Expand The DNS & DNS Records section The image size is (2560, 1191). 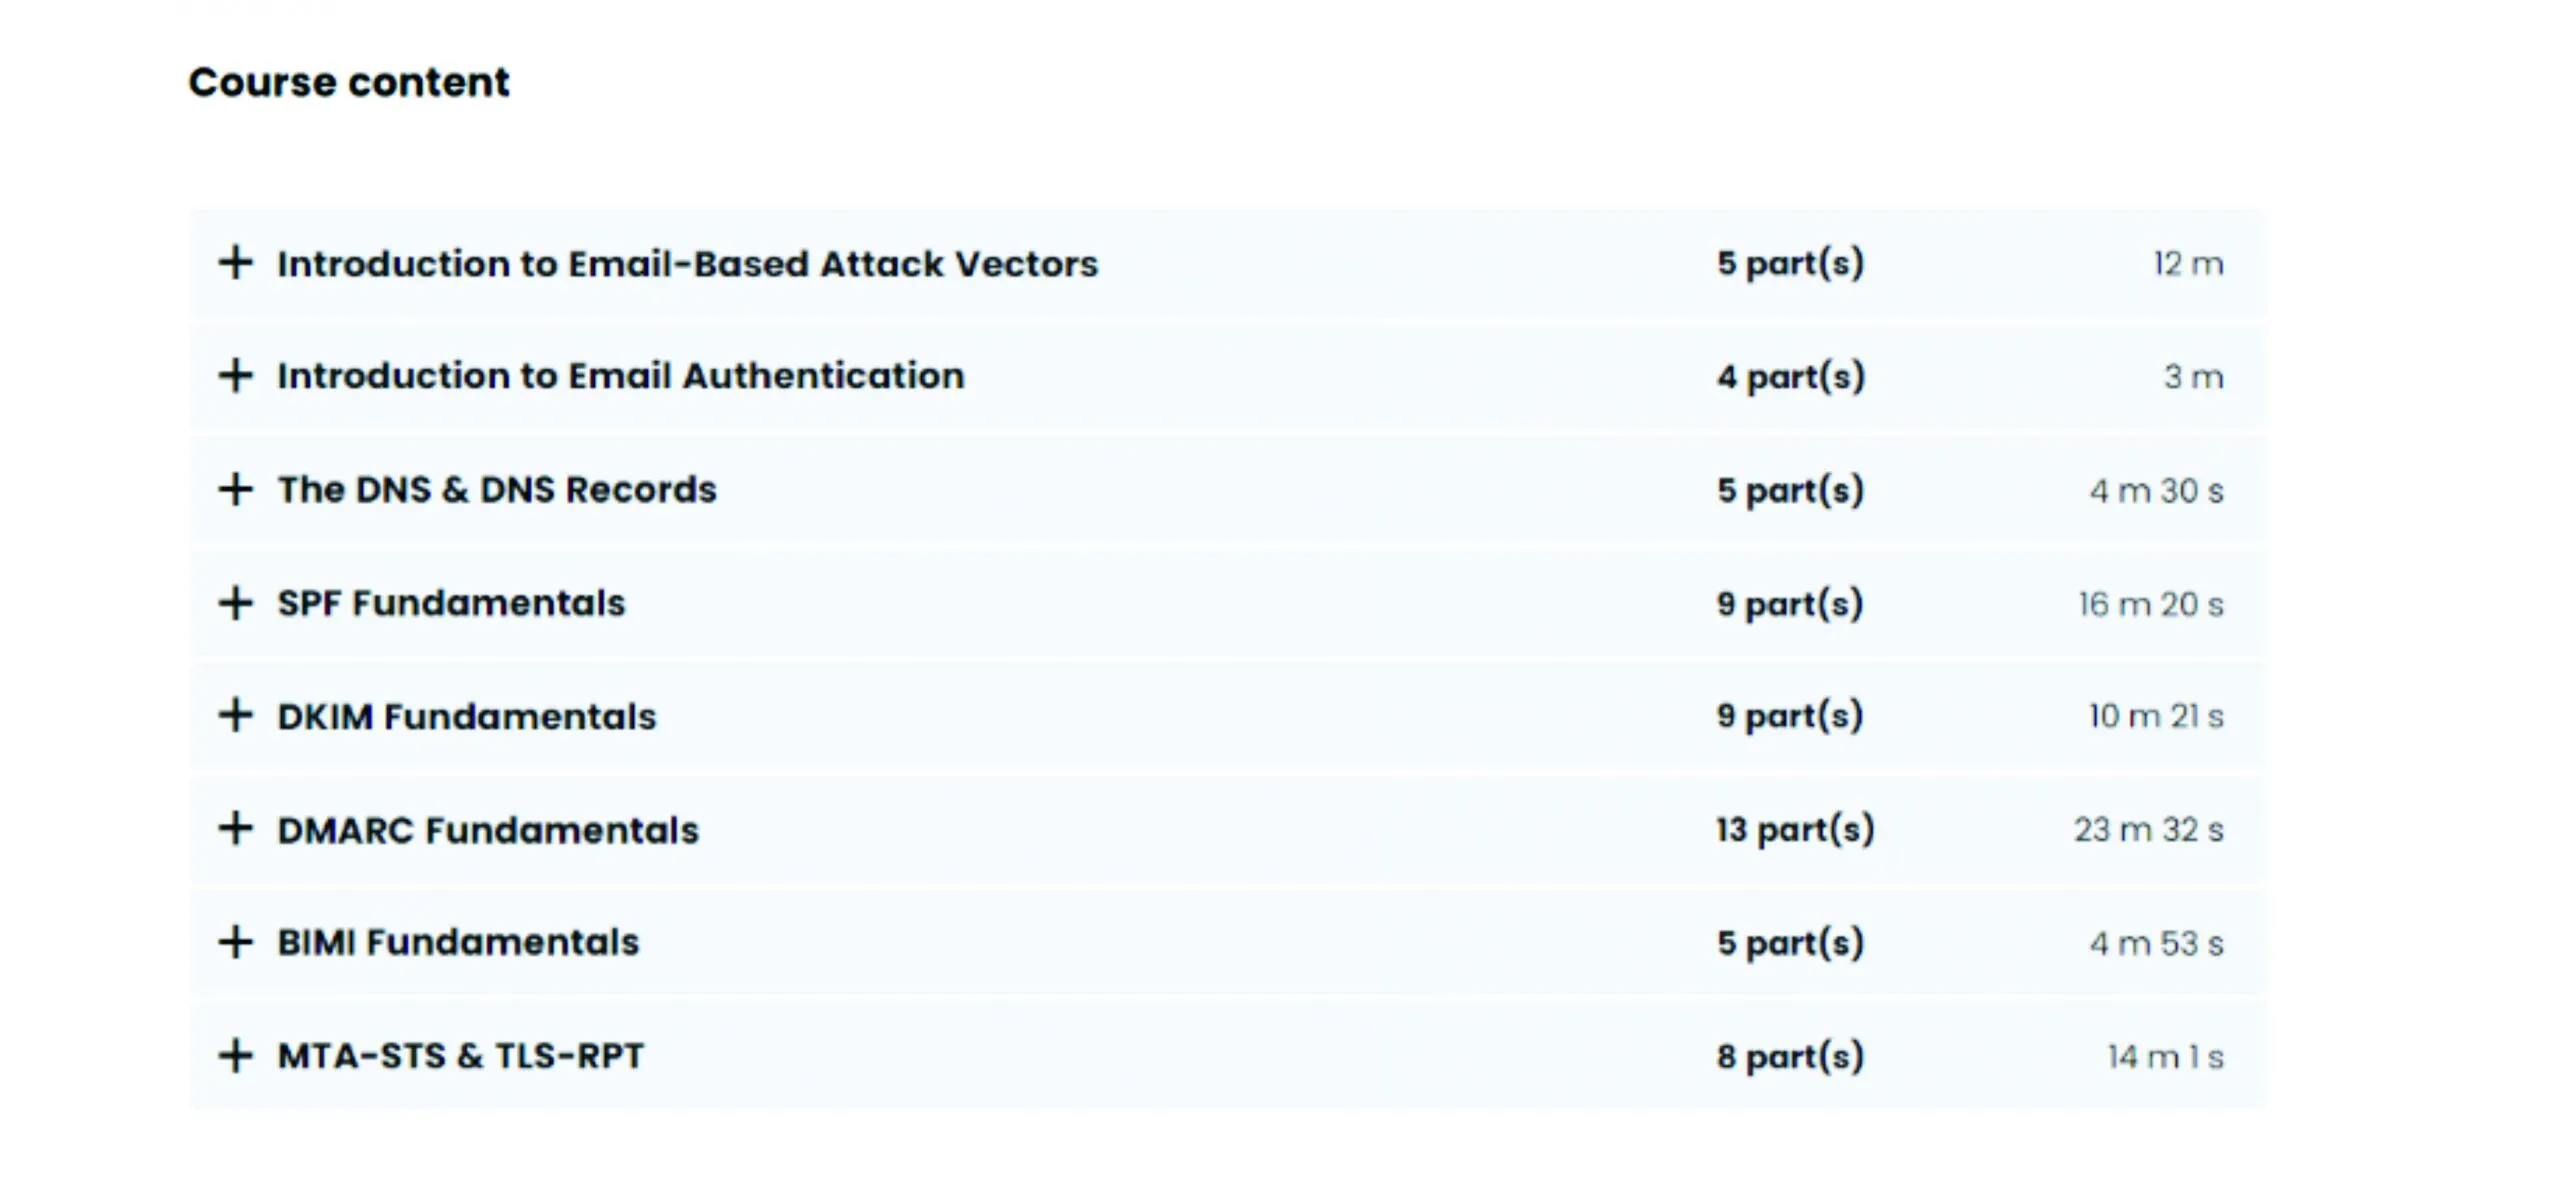click(x=235, y=490)
